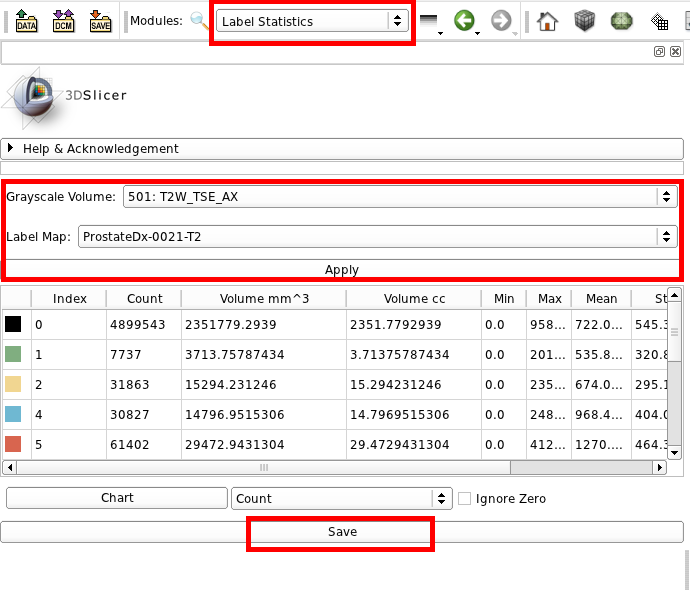This screenshot has width=690, height=604.
Task: Click the Save button below the table
Action: click(342, 532)
